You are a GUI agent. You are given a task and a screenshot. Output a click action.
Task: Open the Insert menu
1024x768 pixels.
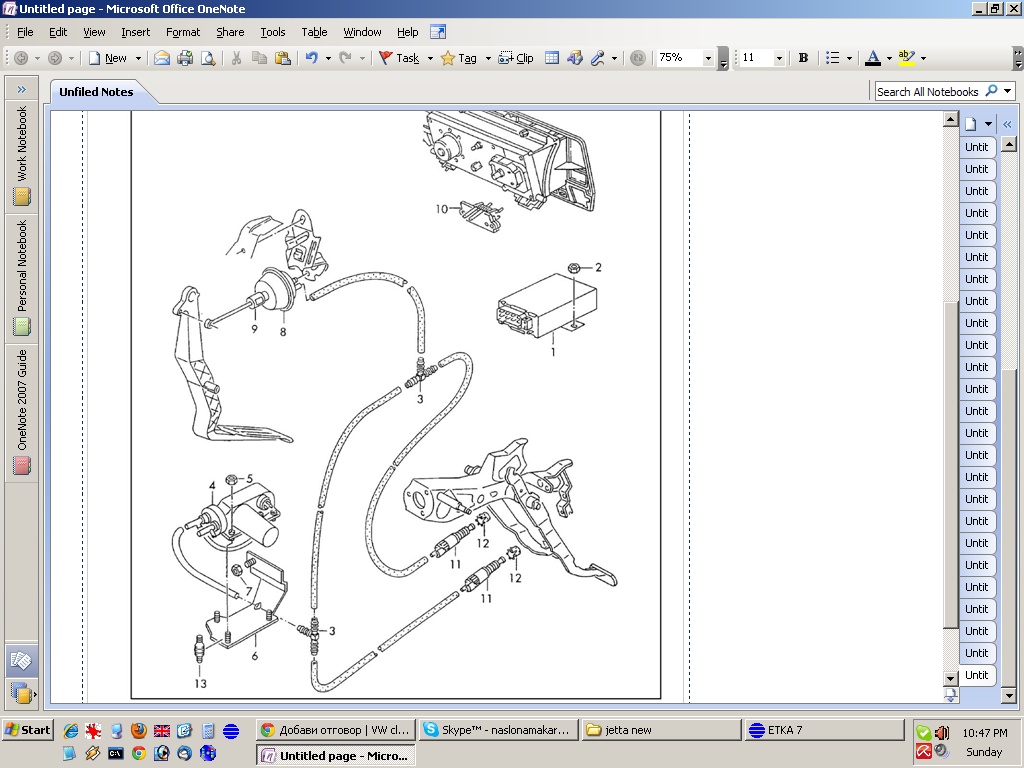coord(135,32)
